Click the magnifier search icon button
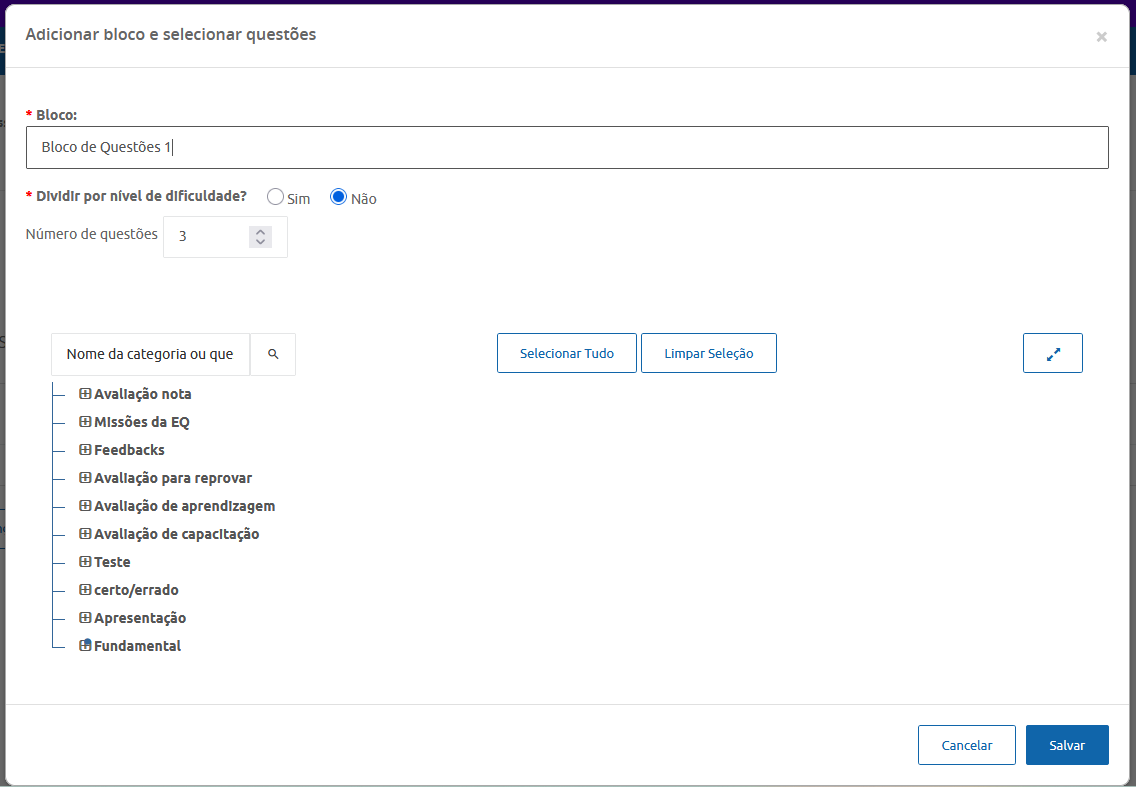This screenshot has width=1136, height=787. point(273,354)
